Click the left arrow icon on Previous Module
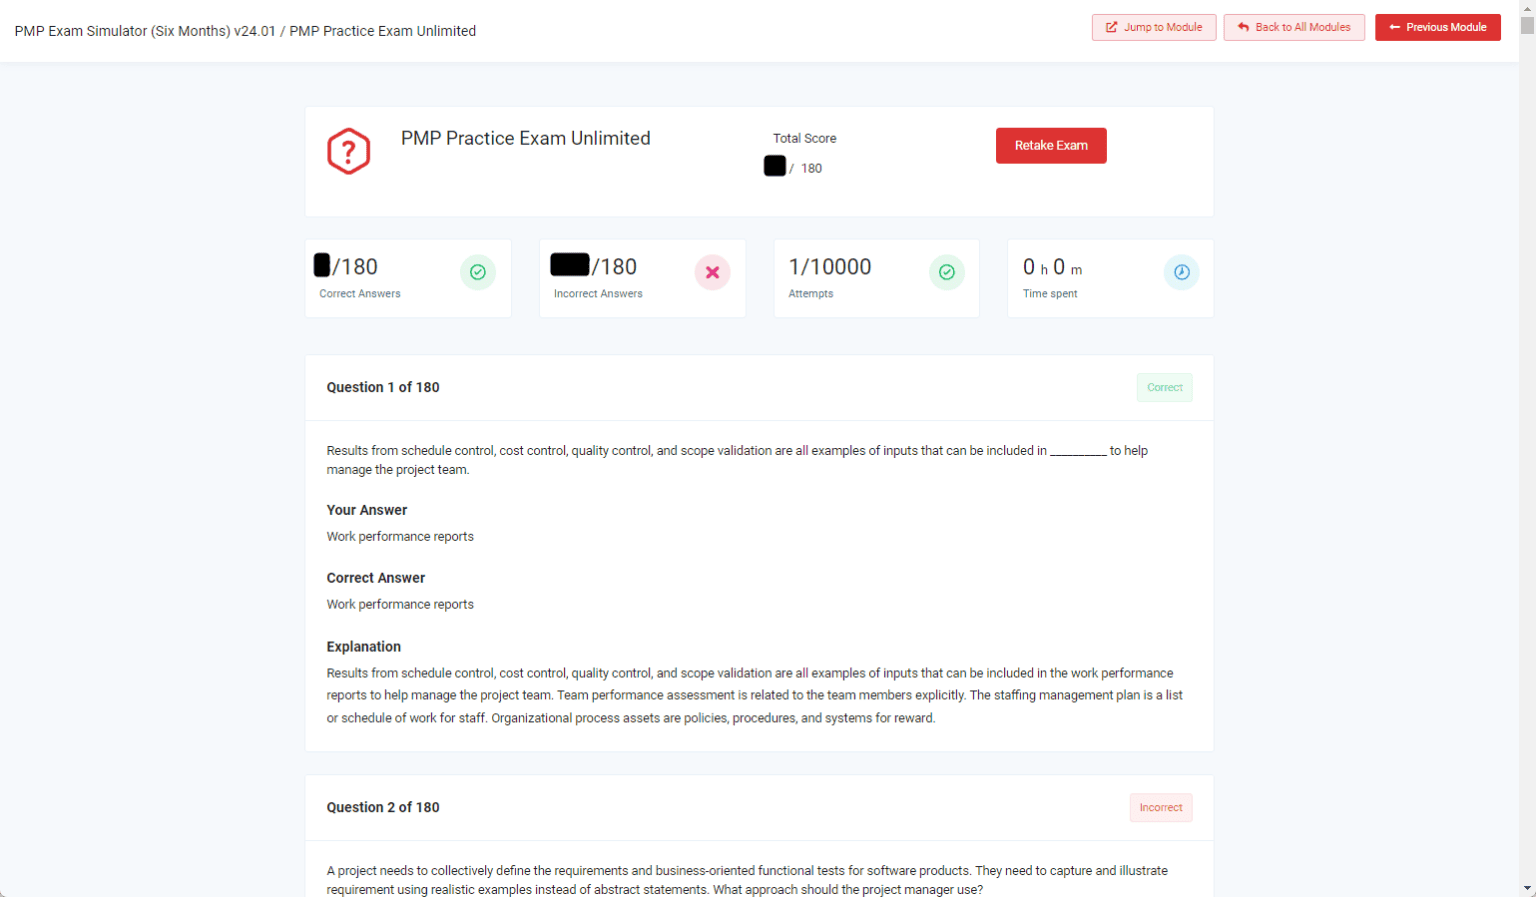The height and width of the screenshot is (897, 1536). [x=1393, y=27]
